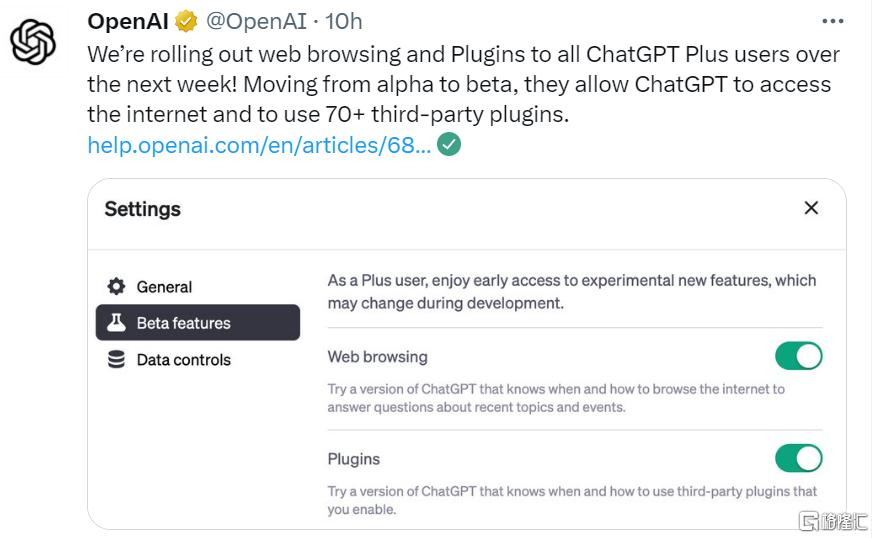874x538 pixels.
Task: Open the General settings tab
Action: coord(164,287)
